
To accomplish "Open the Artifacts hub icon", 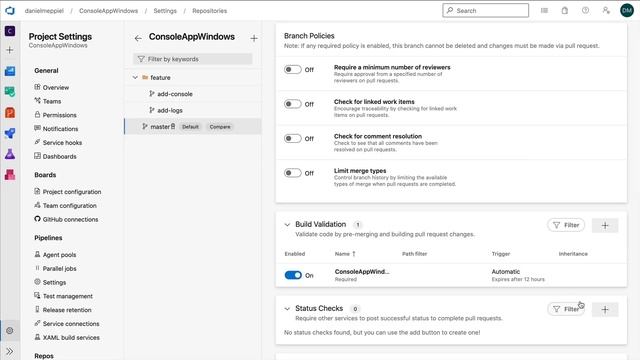I will coord(10,175).
